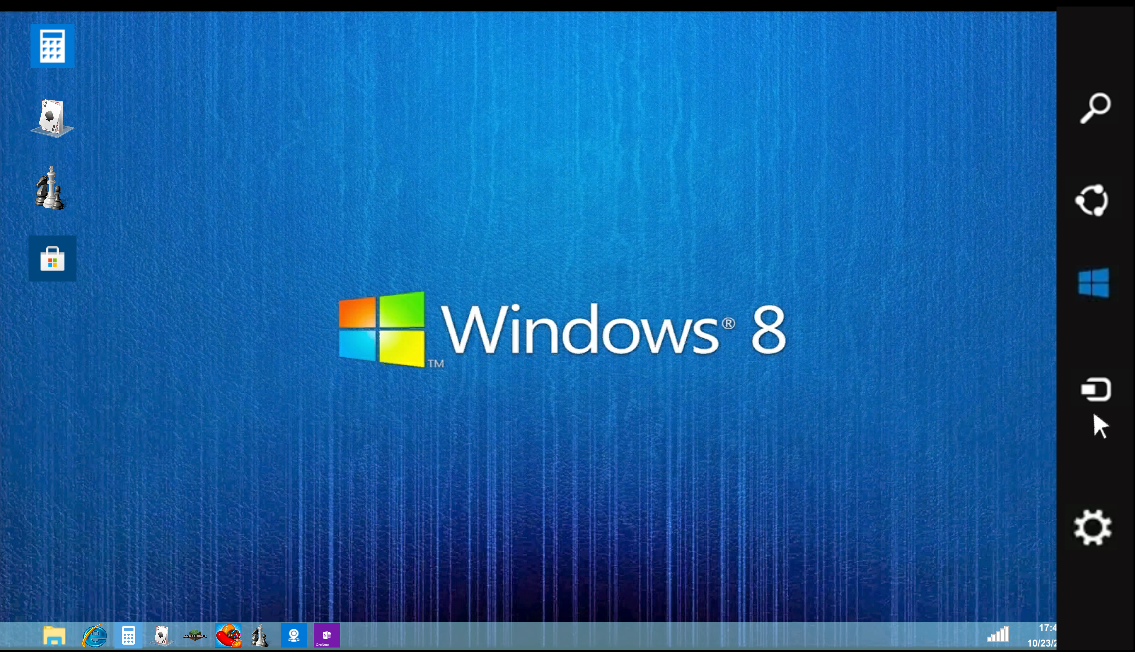Open the Calculator taskbar icon

(x=128, y=635)
